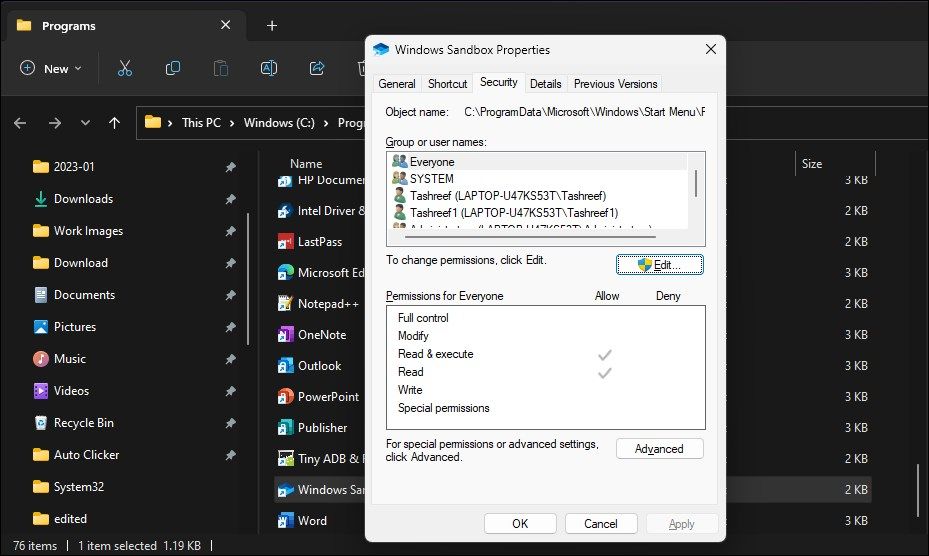Image resolution: width=929 pixels, height=556 pixels.
Task: Click the Rename icon in Explorer toolbar
Action: (268, 68)
